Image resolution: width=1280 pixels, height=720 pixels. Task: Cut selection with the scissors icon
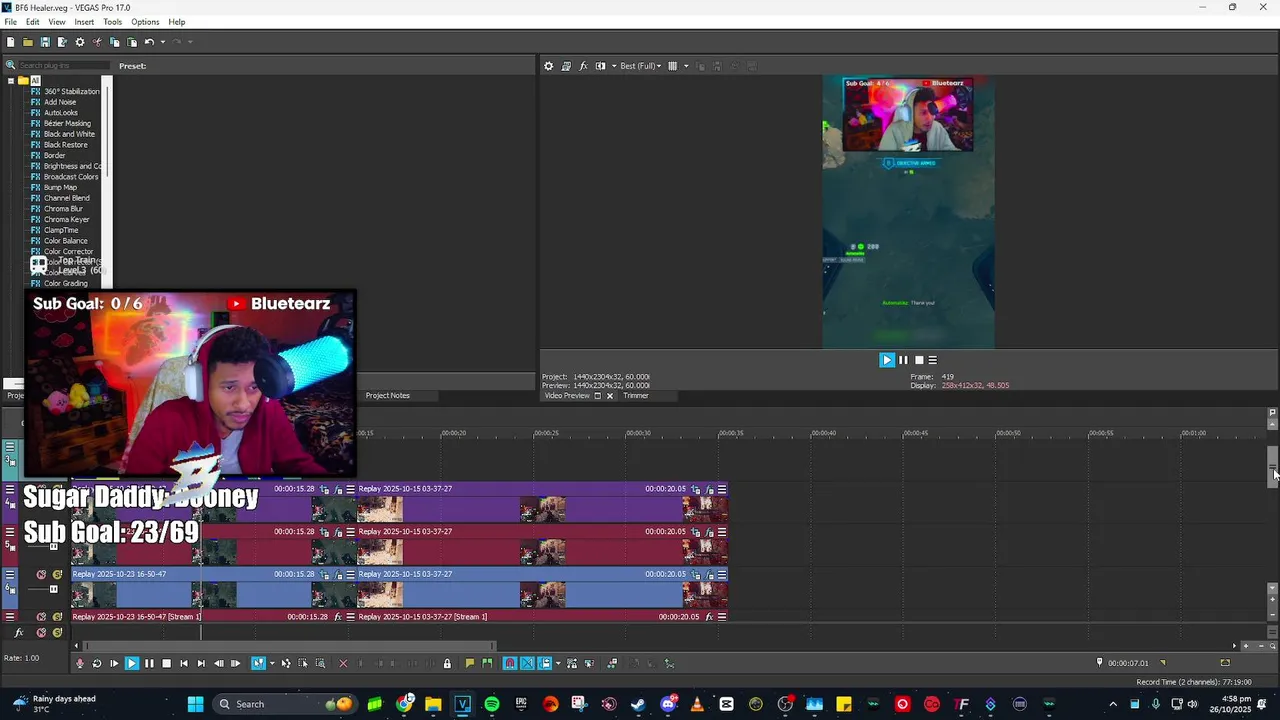(97, 42)
